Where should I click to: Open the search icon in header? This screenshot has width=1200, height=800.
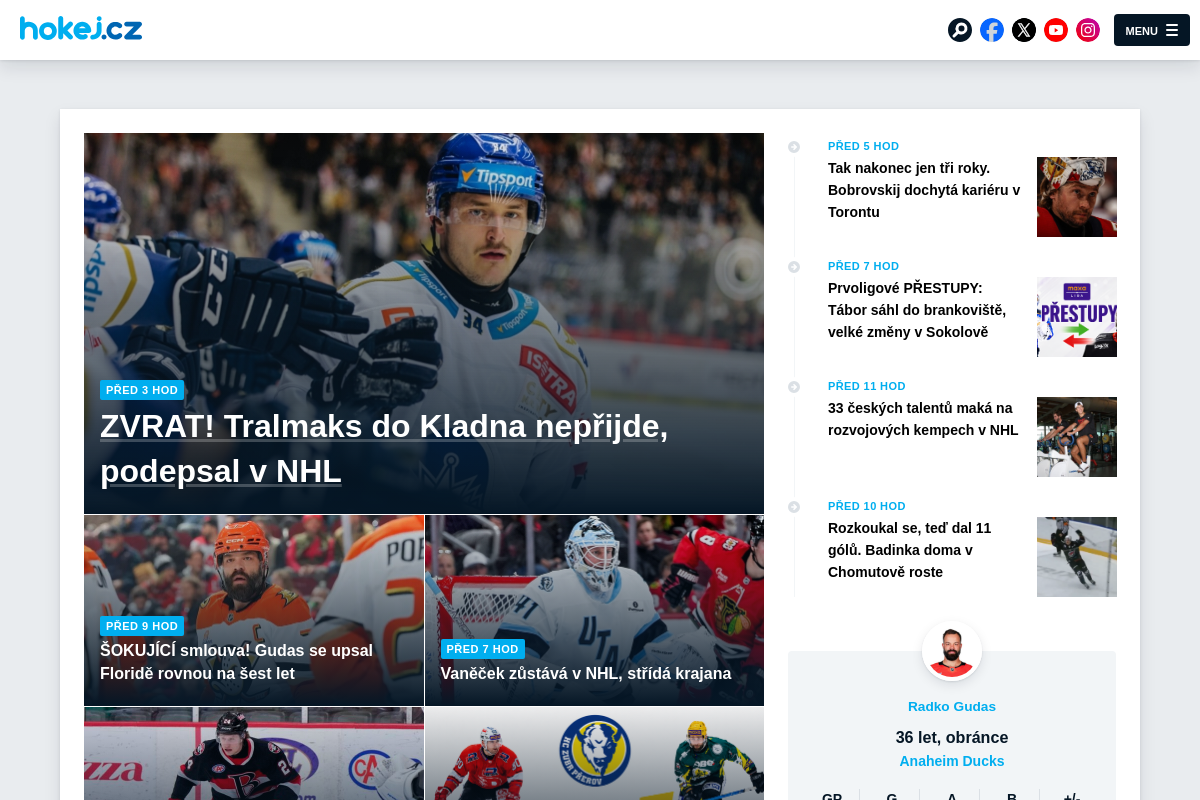click(x=960, y=30)
